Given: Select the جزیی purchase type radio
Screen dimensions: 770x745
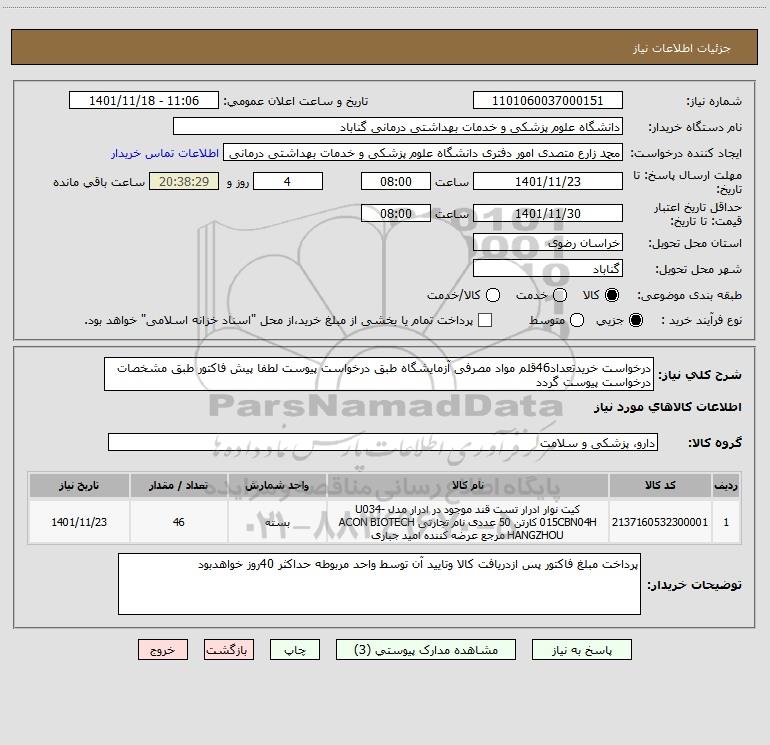Looking at the screenshot, I should click(635, 320).
